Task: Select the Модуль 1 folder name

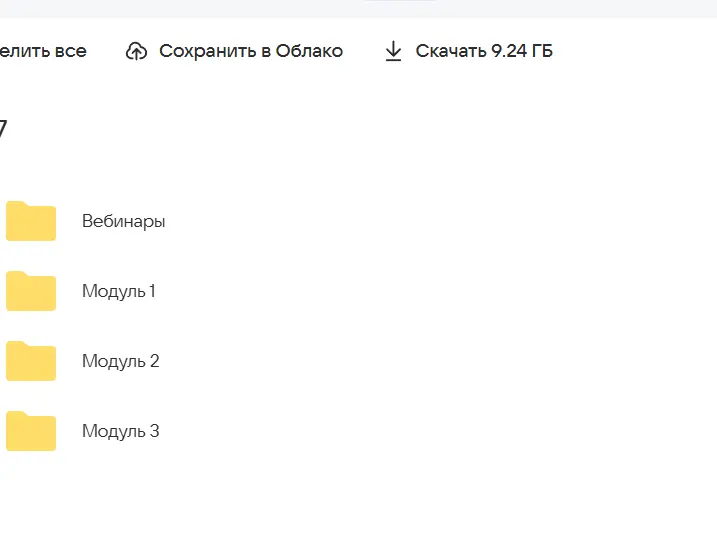Action: pos(119,291)
